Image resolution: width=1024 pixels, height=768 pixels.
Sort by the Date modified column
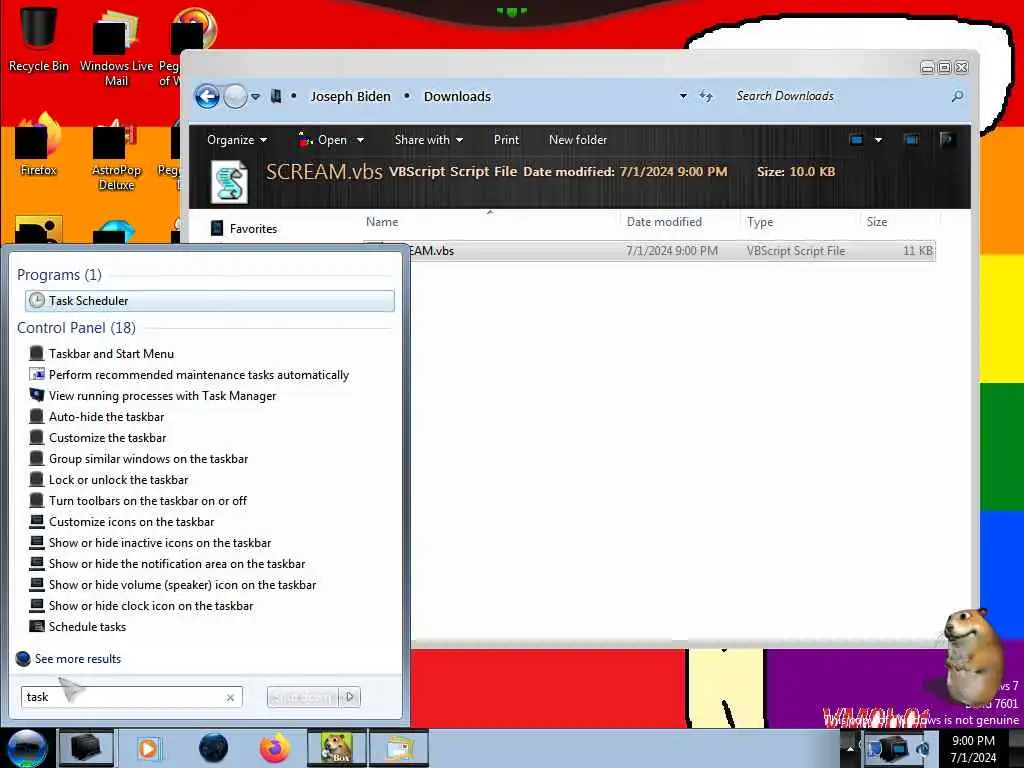664,222
